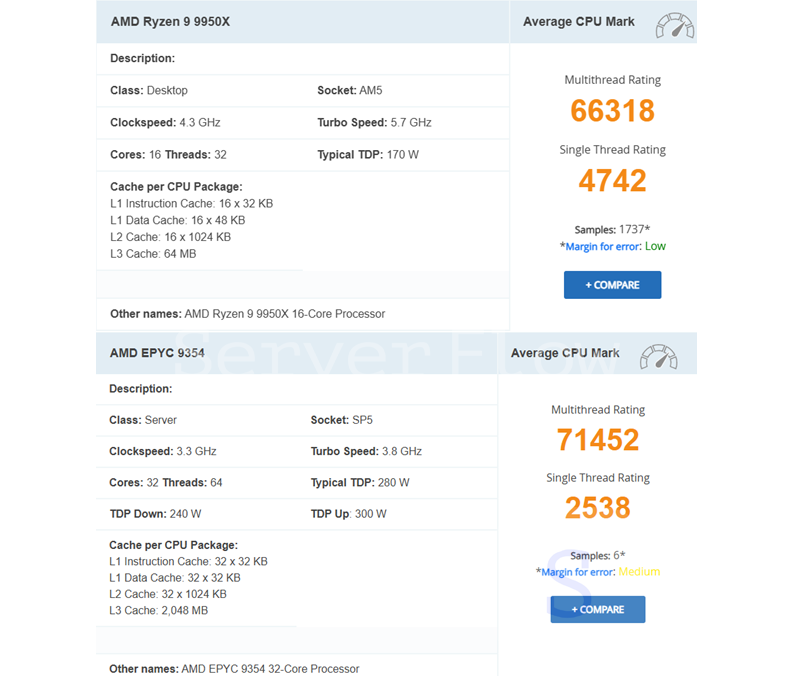The height and width of the screenshot is (676, 798).
Task: Click L1 Instruction Cache: 32 x 32 KB
Action: pos(188,561)
